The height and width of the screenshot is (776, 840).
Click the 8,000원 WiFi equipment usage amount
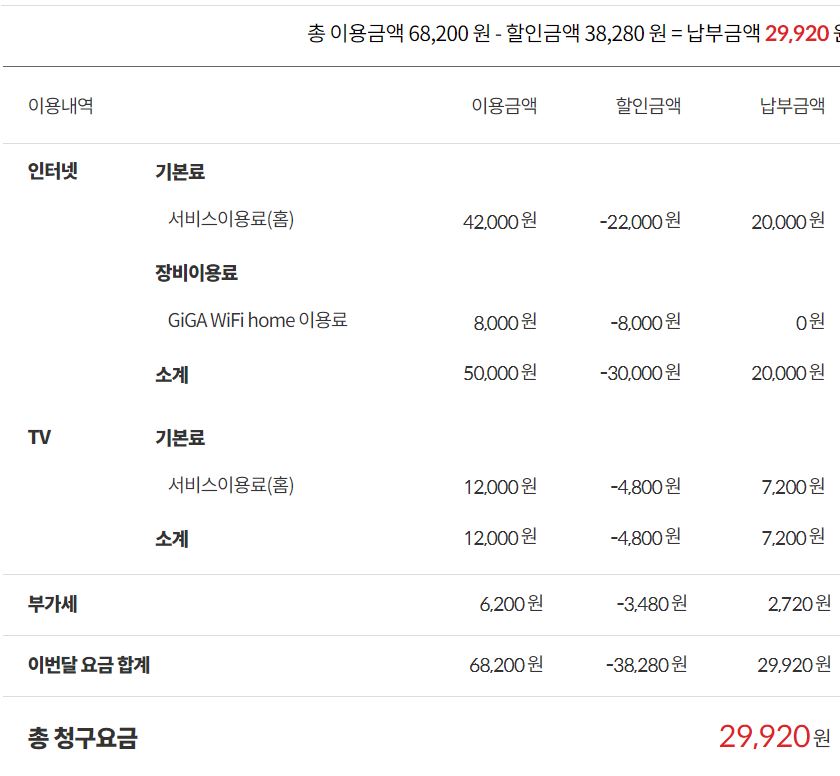(x=505, y=322)
